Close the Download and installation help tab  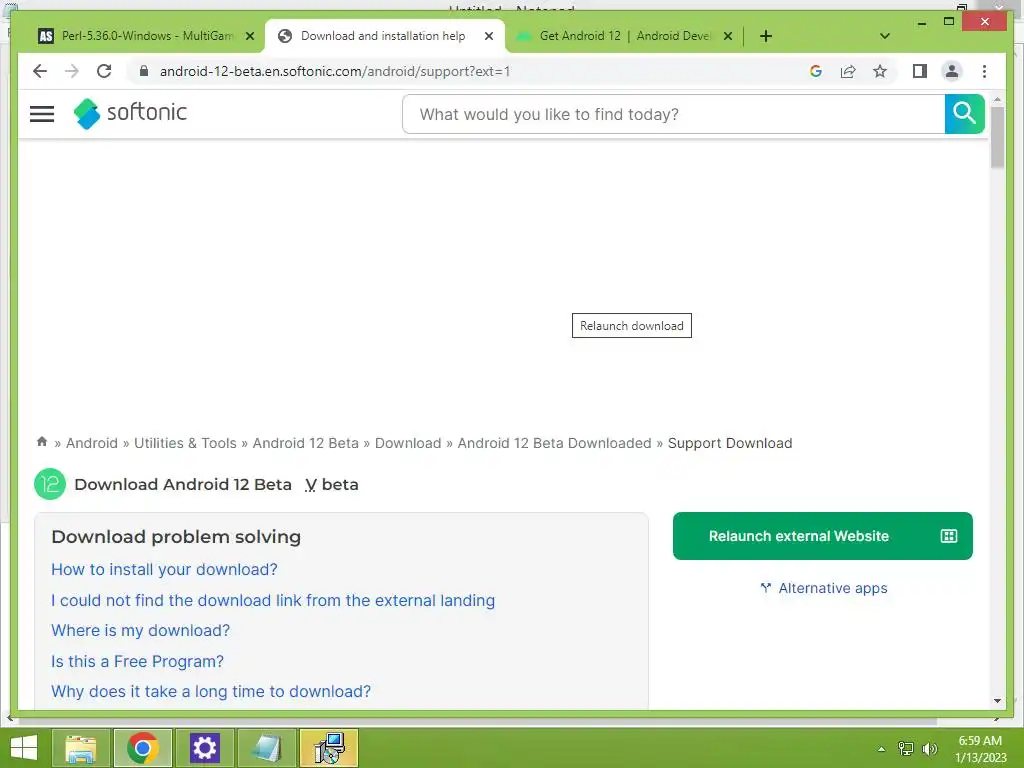pos(488,36)
